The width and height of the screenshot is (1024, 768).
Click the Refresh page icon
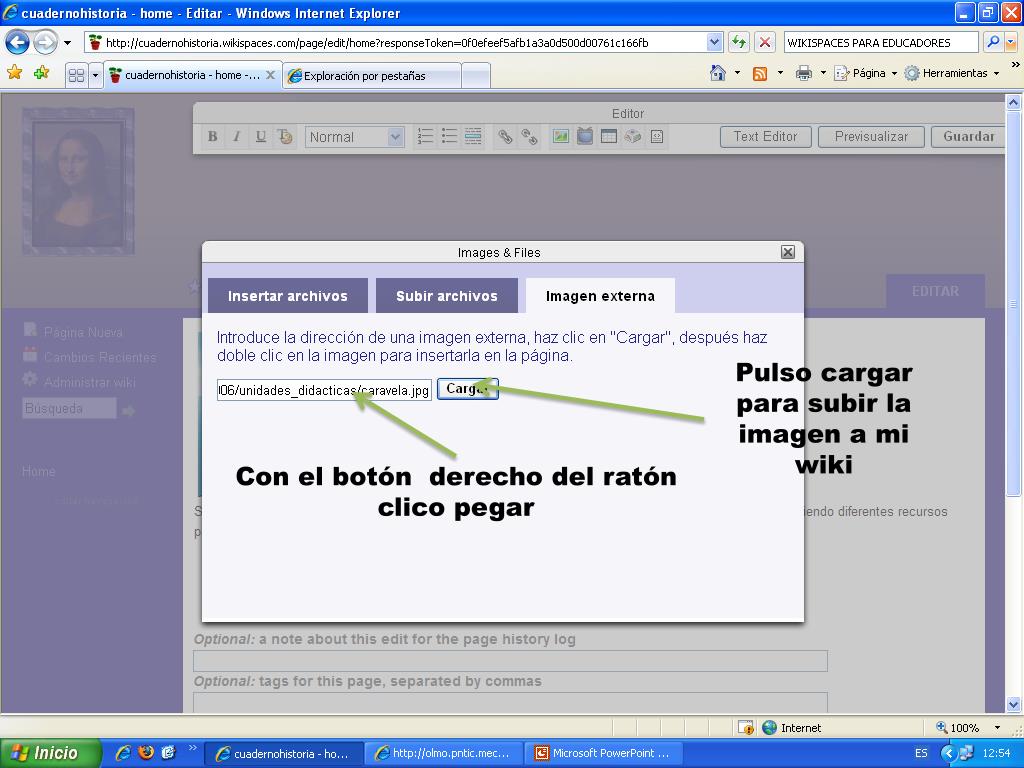[739, 43]
